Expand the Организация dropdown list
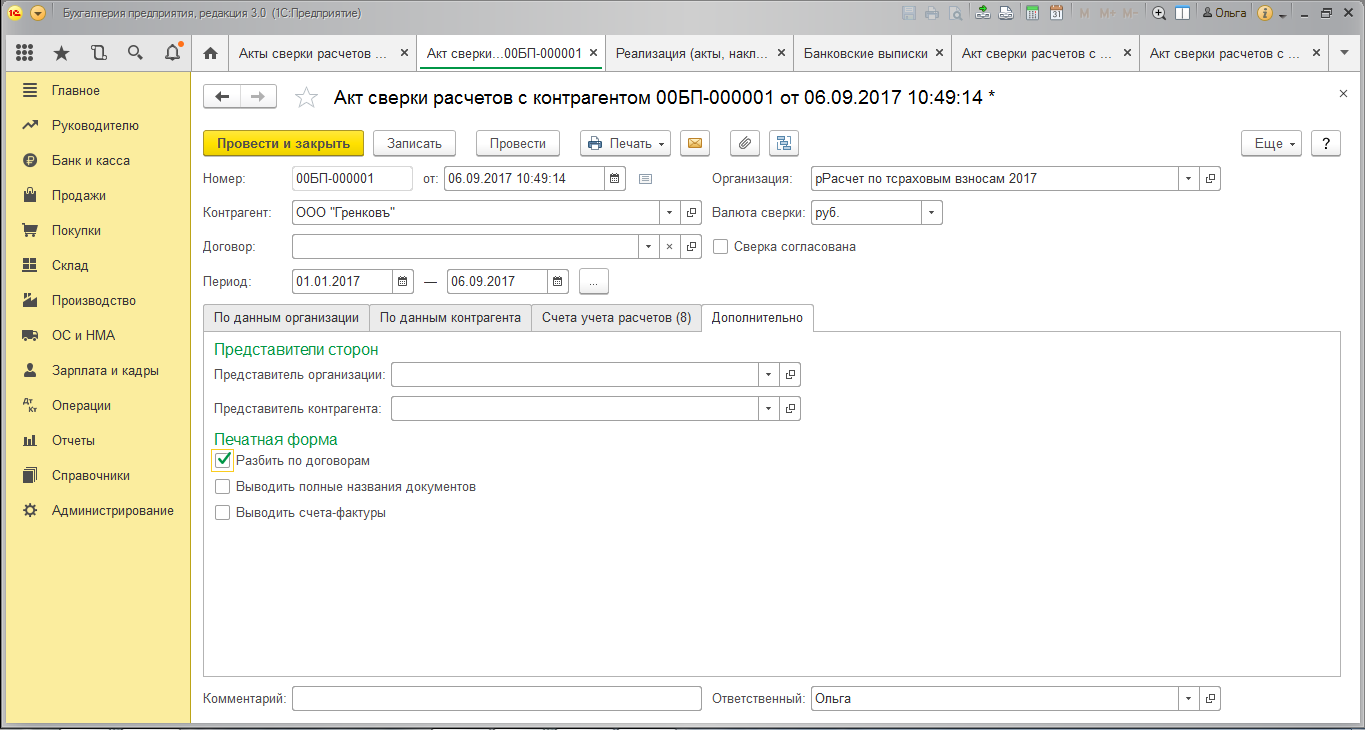1365x730 pixels. coord(1189,179)
